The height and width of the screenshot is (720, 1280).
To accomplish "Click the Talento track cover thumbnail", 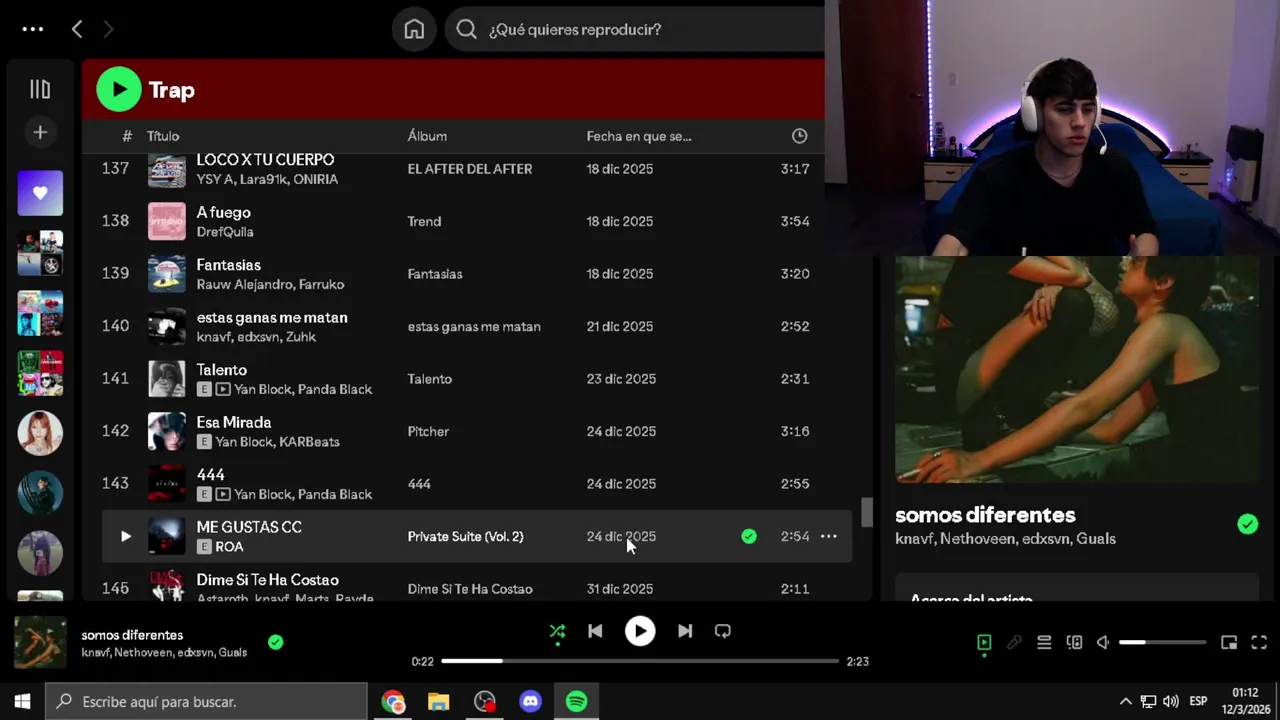I will point(167,379).
